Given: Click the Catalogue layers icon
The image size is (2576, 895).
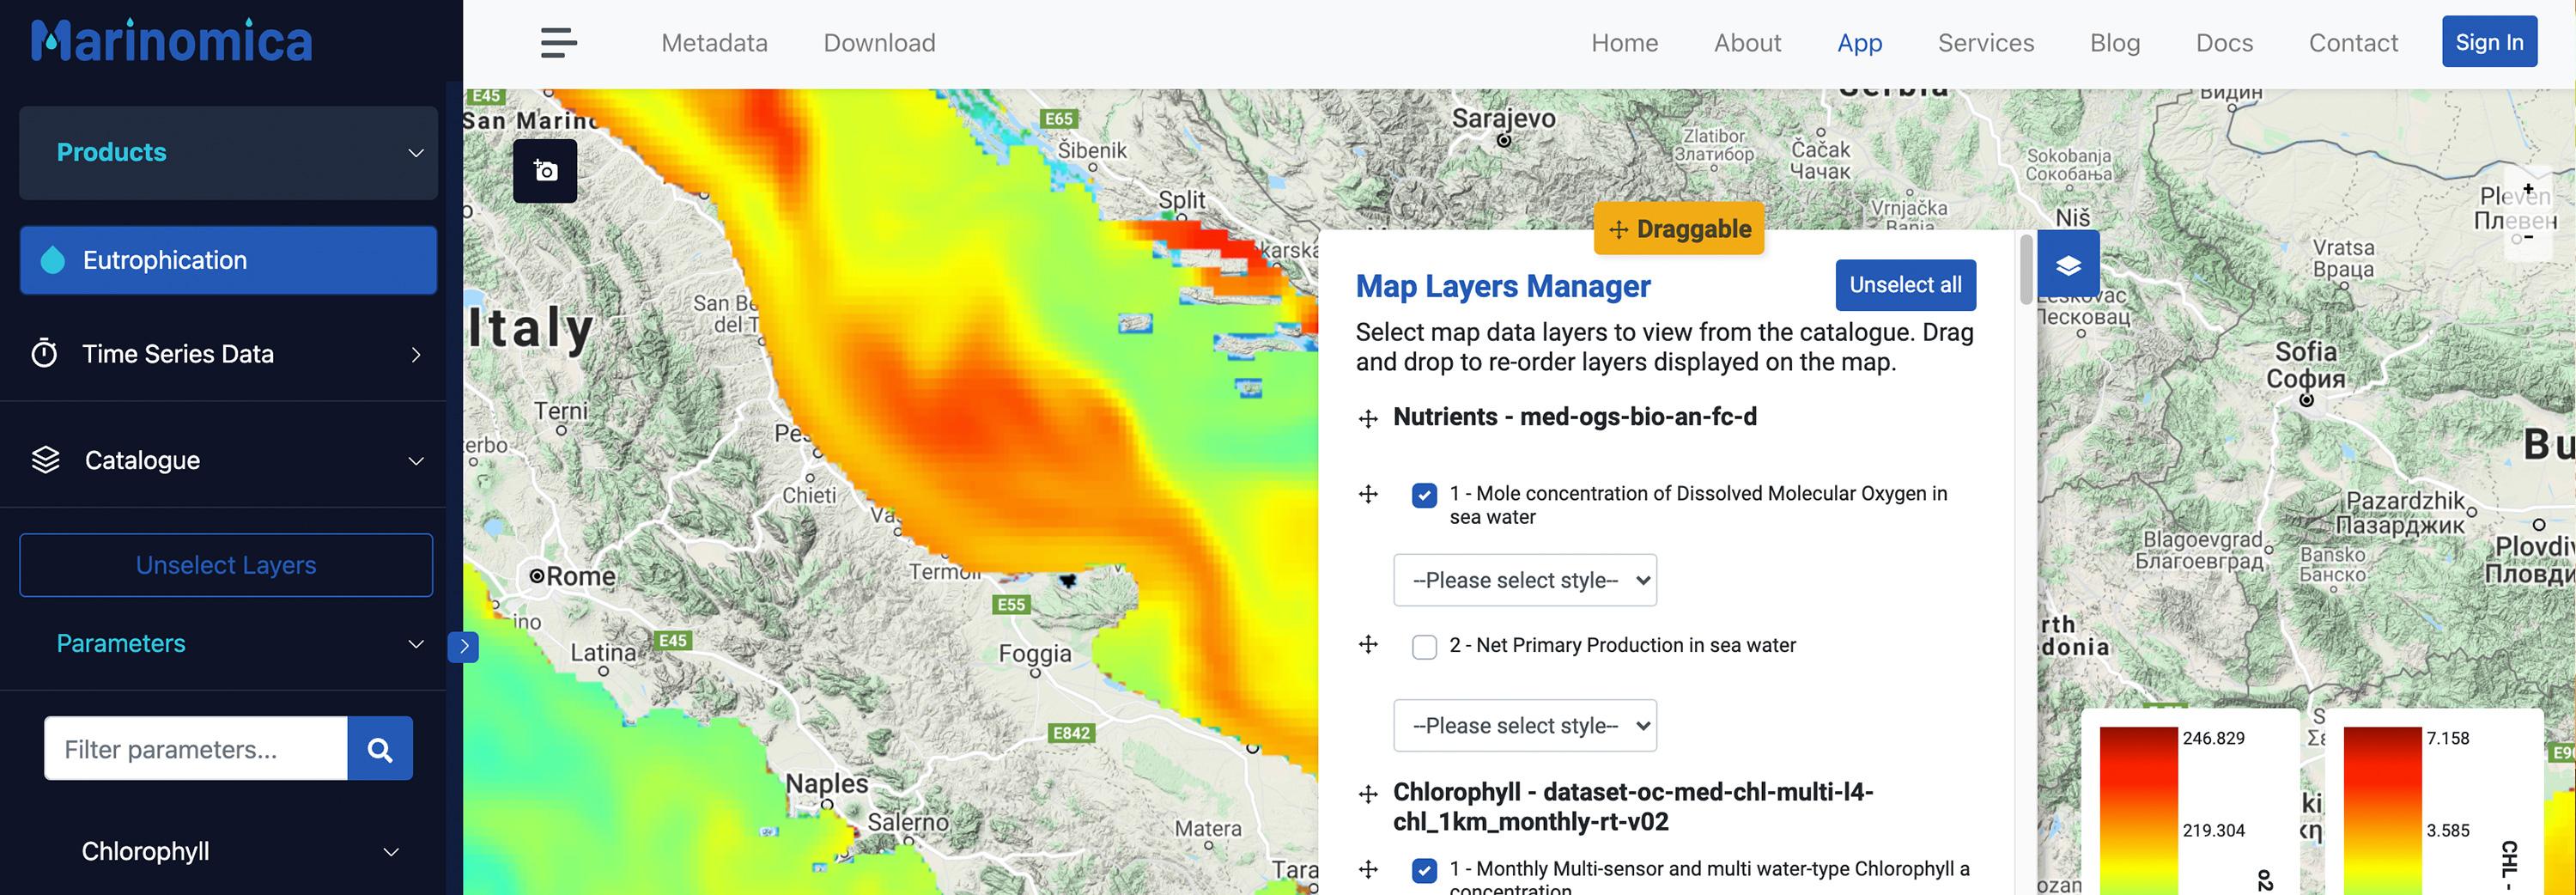Looking at the screenshot, I should point(46,460).
